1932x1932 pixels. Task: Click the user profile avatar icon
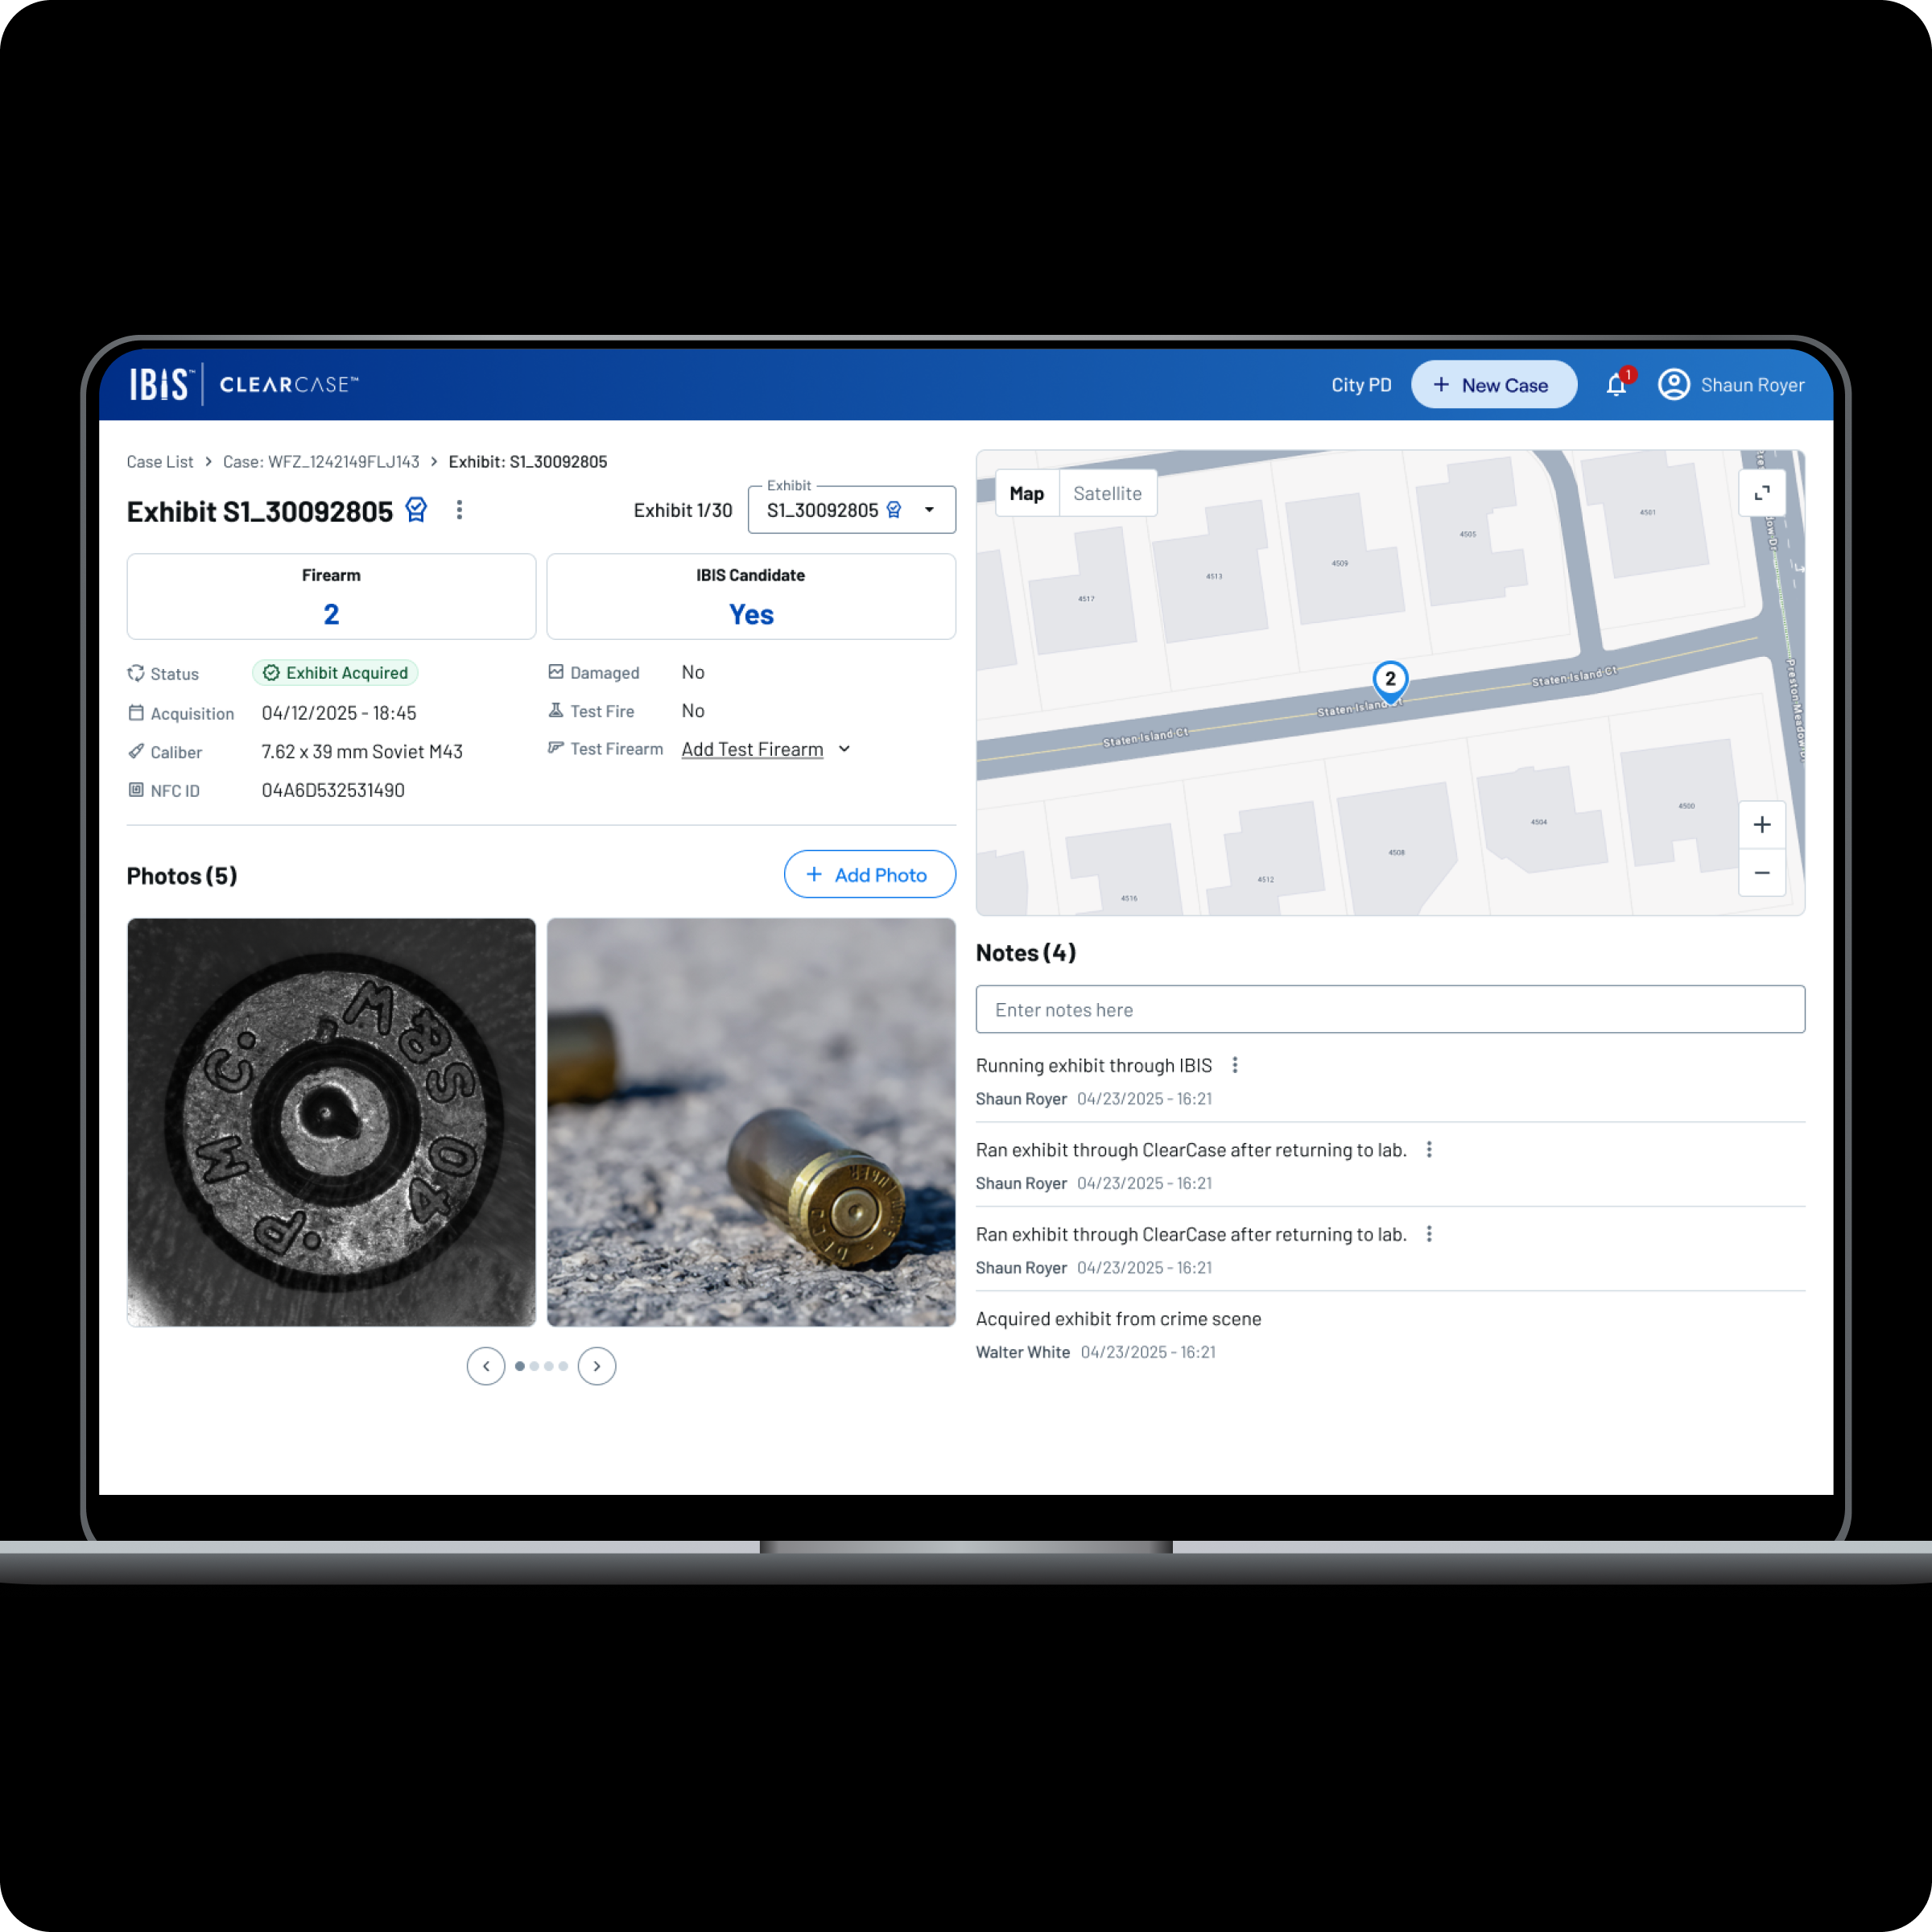click(x=1673, y=385)
